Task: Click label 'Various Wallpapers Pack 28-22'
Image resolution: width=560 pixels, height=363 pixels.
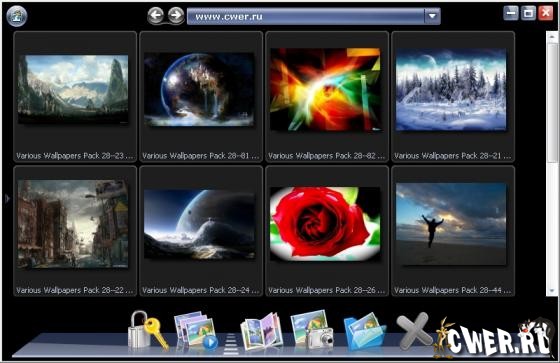Action: 75,290
